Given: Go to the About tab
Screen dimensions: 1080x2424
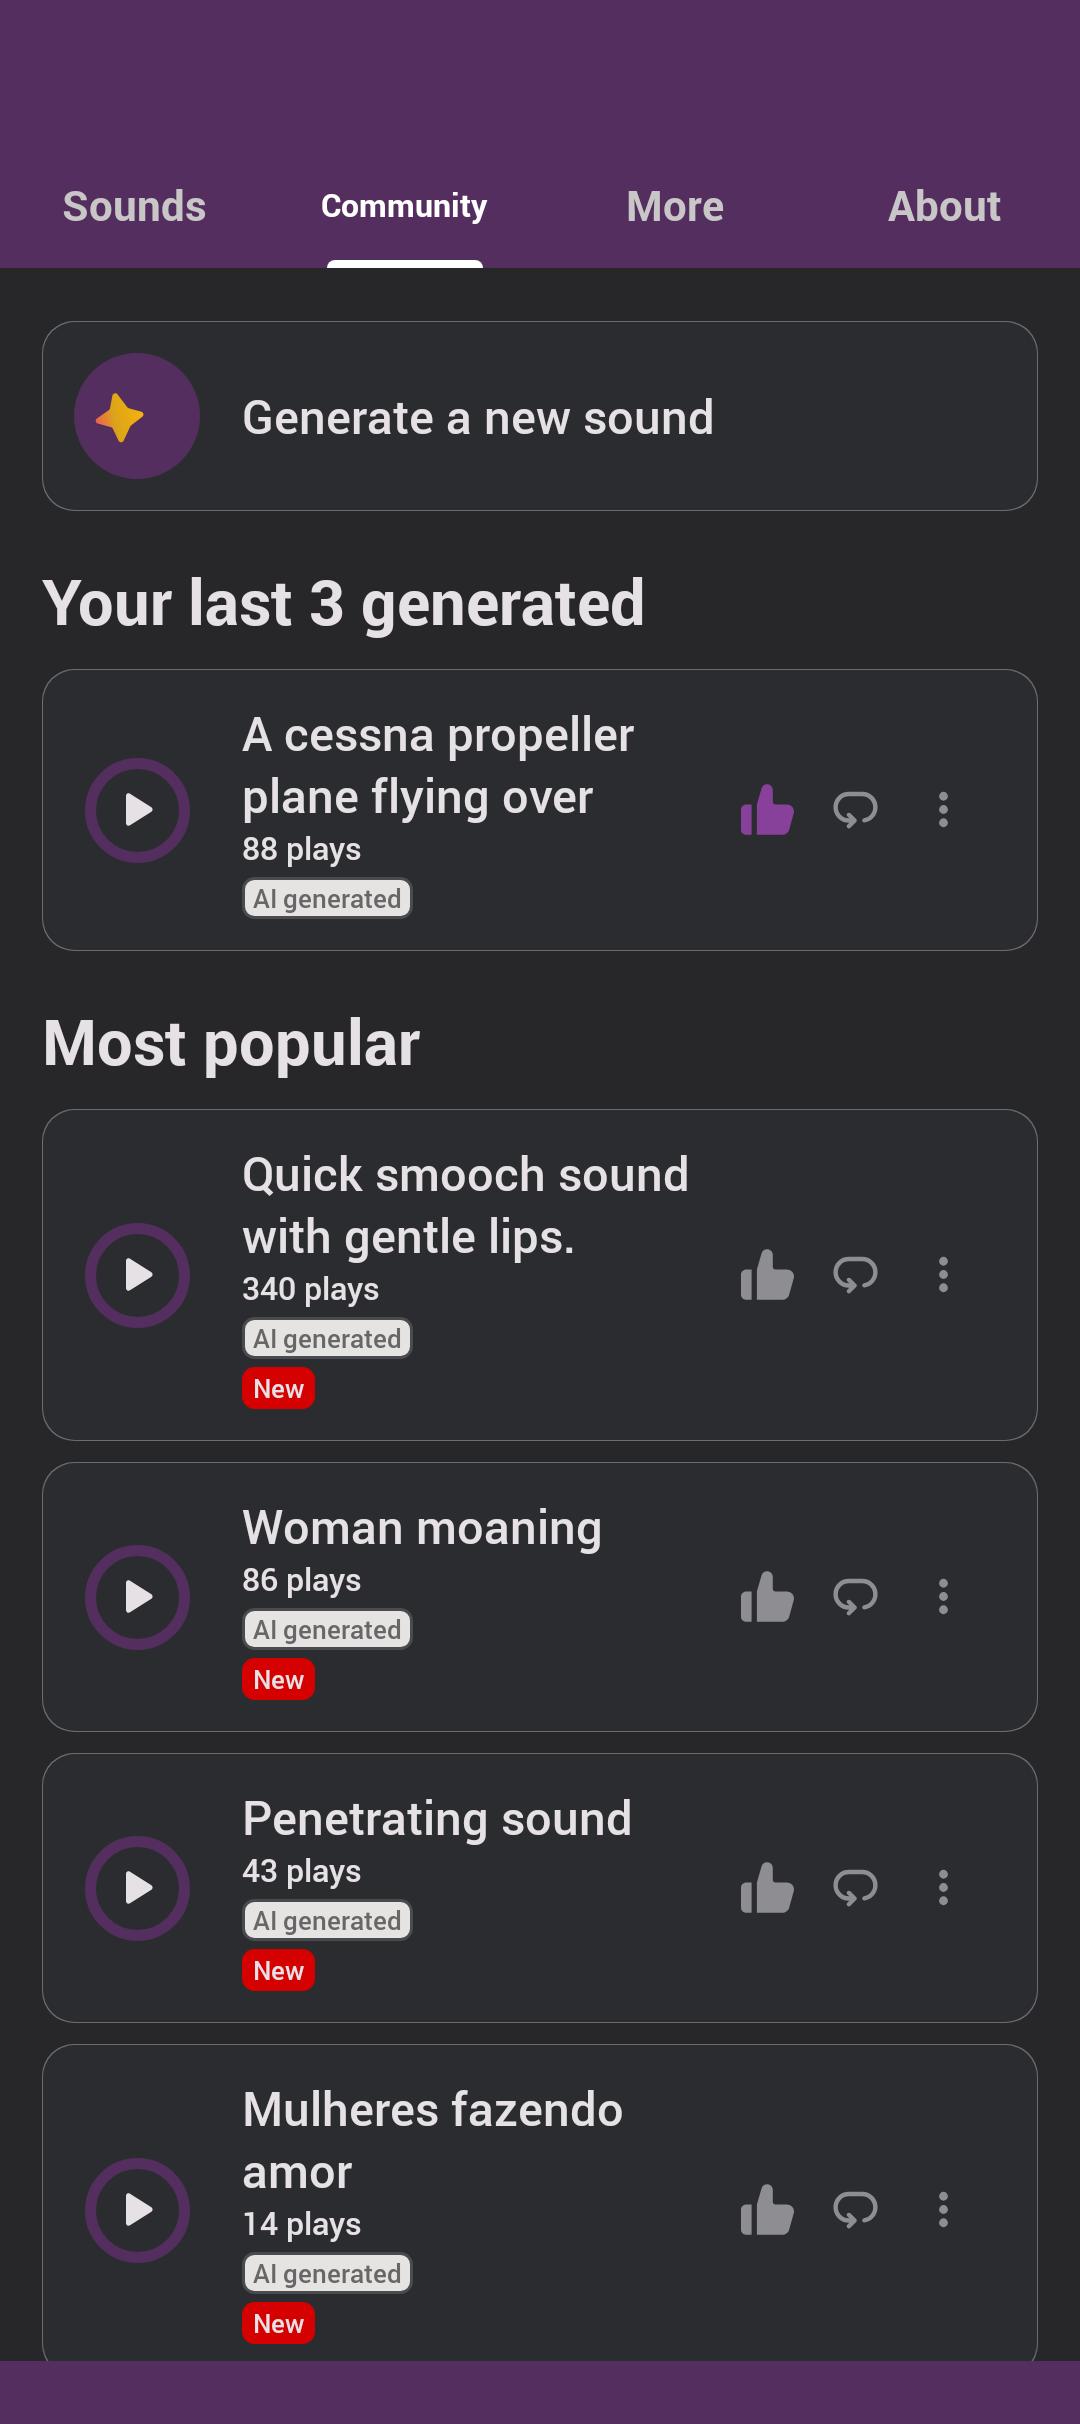Looking at the screenshot, I should (x=944, y=206).
